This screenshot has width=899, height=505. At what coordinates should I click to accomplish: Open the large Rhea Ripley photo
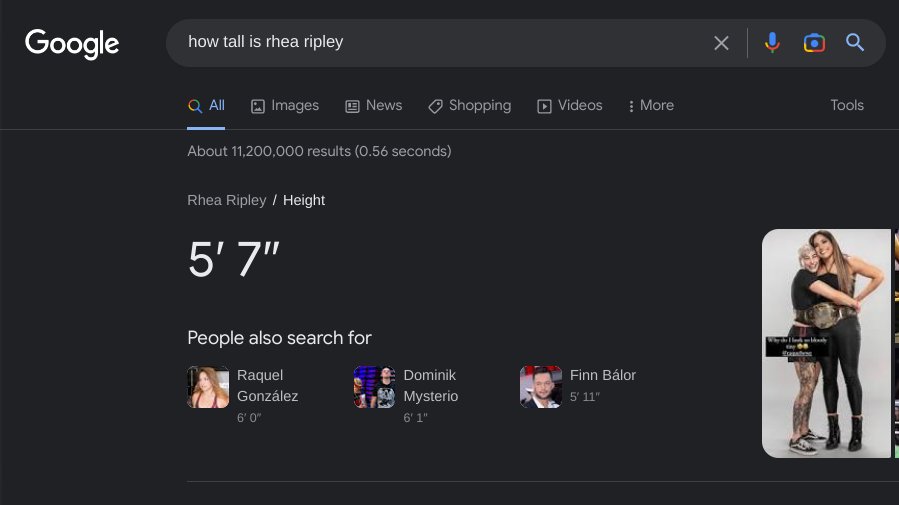pos(826,343)
